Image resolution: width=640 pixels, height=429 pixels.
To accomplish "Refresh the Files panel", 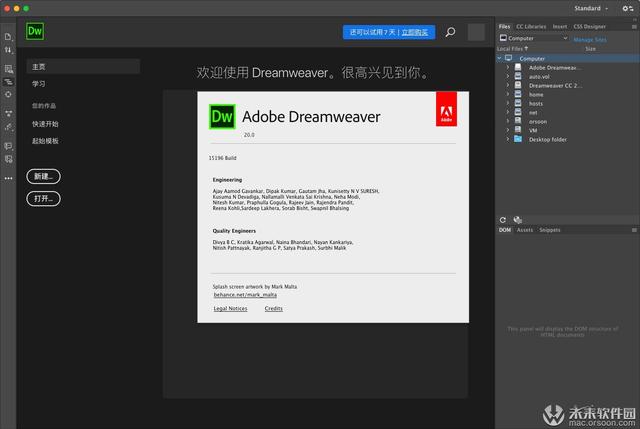I will (503, 220).
